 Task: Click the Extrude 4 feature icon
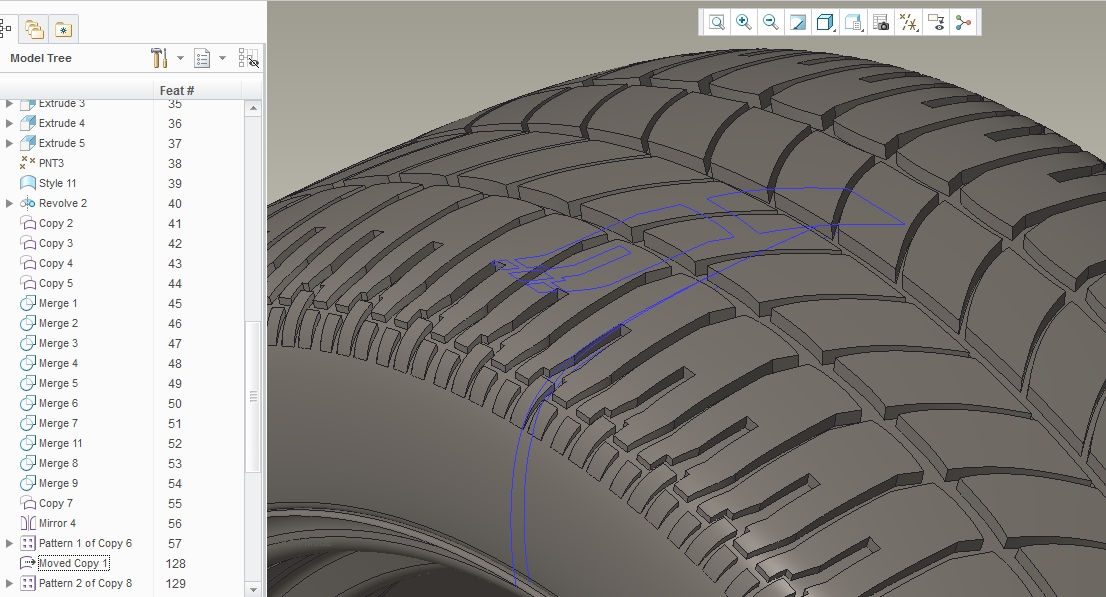pos(28,123)
